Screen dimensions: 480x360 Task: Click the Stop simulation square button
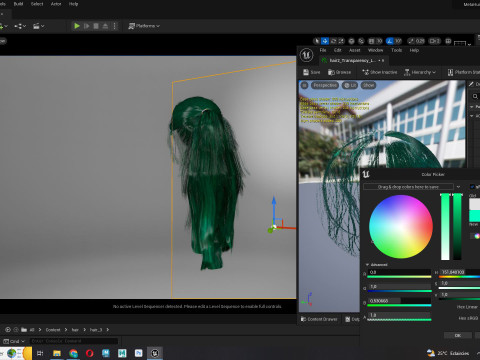tap(96, 26)
